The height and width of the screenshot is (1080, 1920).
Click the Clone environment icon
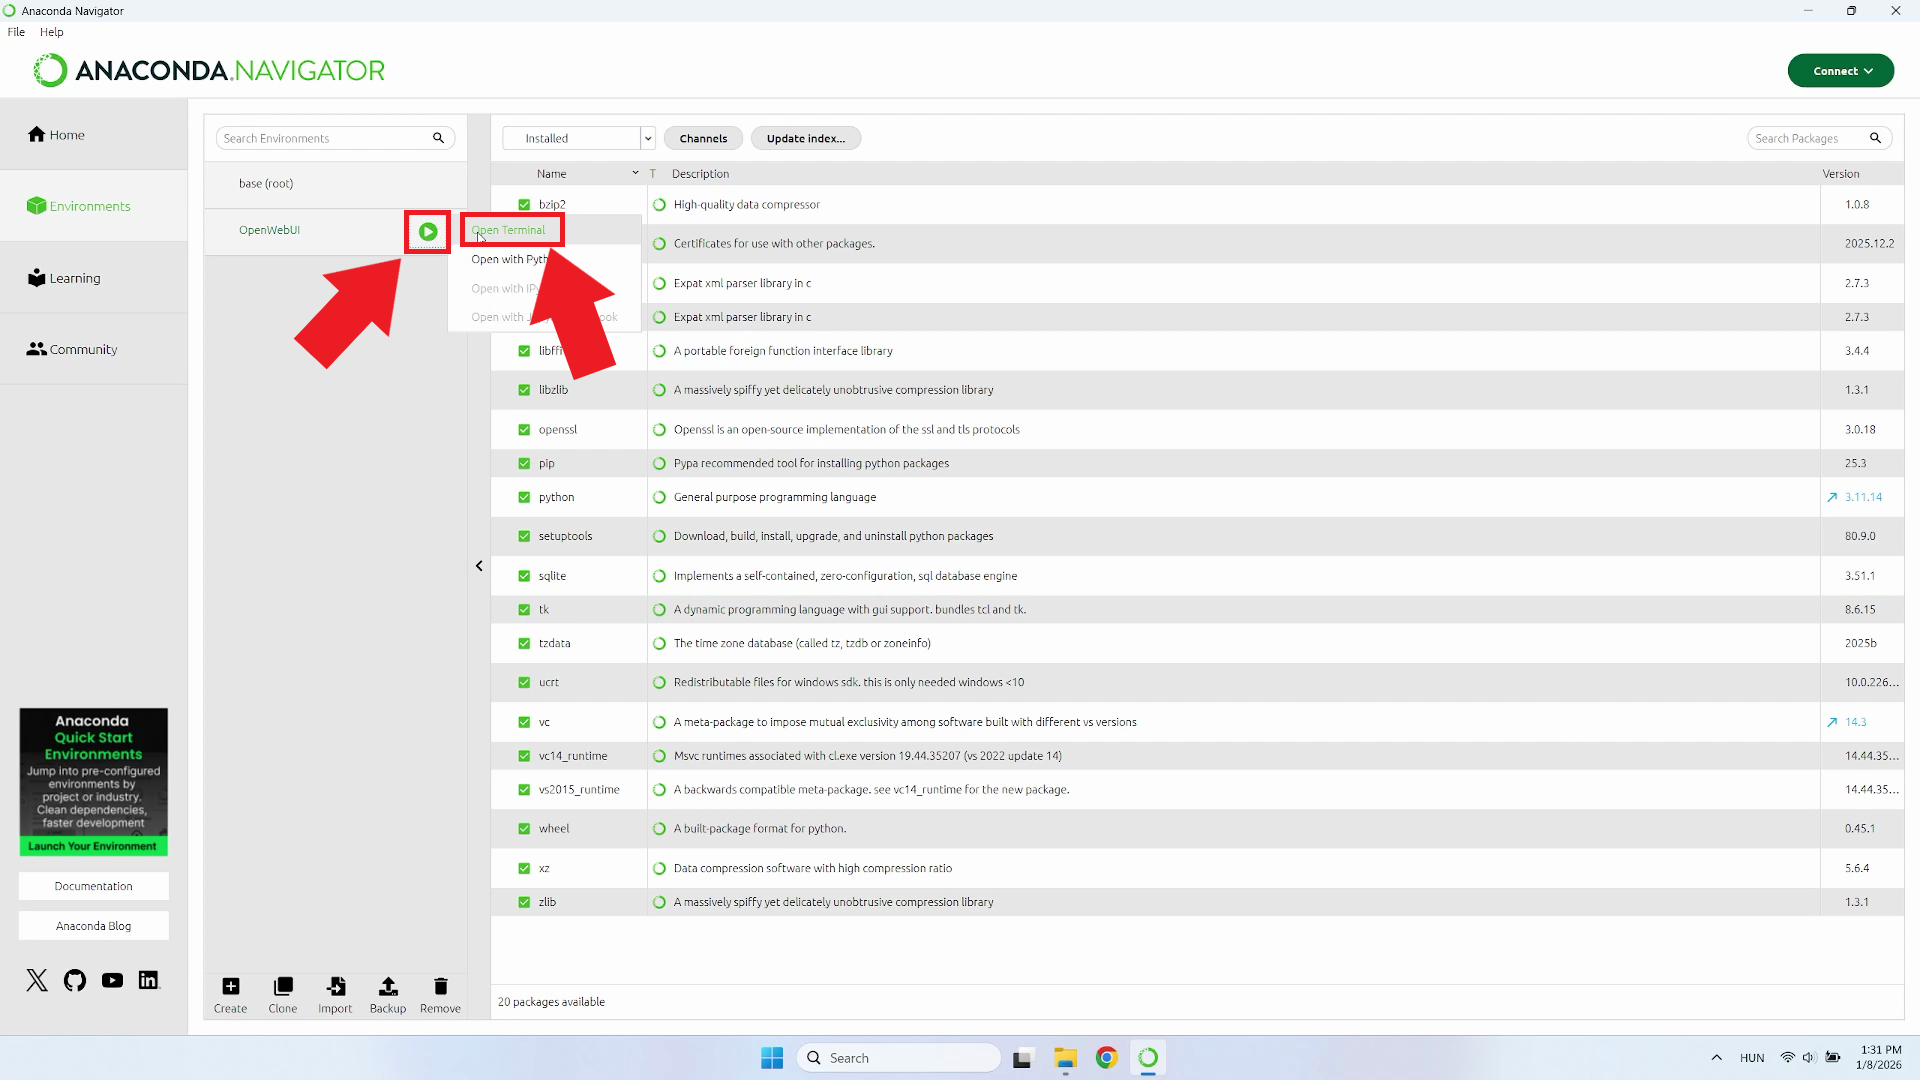(283, 987)
